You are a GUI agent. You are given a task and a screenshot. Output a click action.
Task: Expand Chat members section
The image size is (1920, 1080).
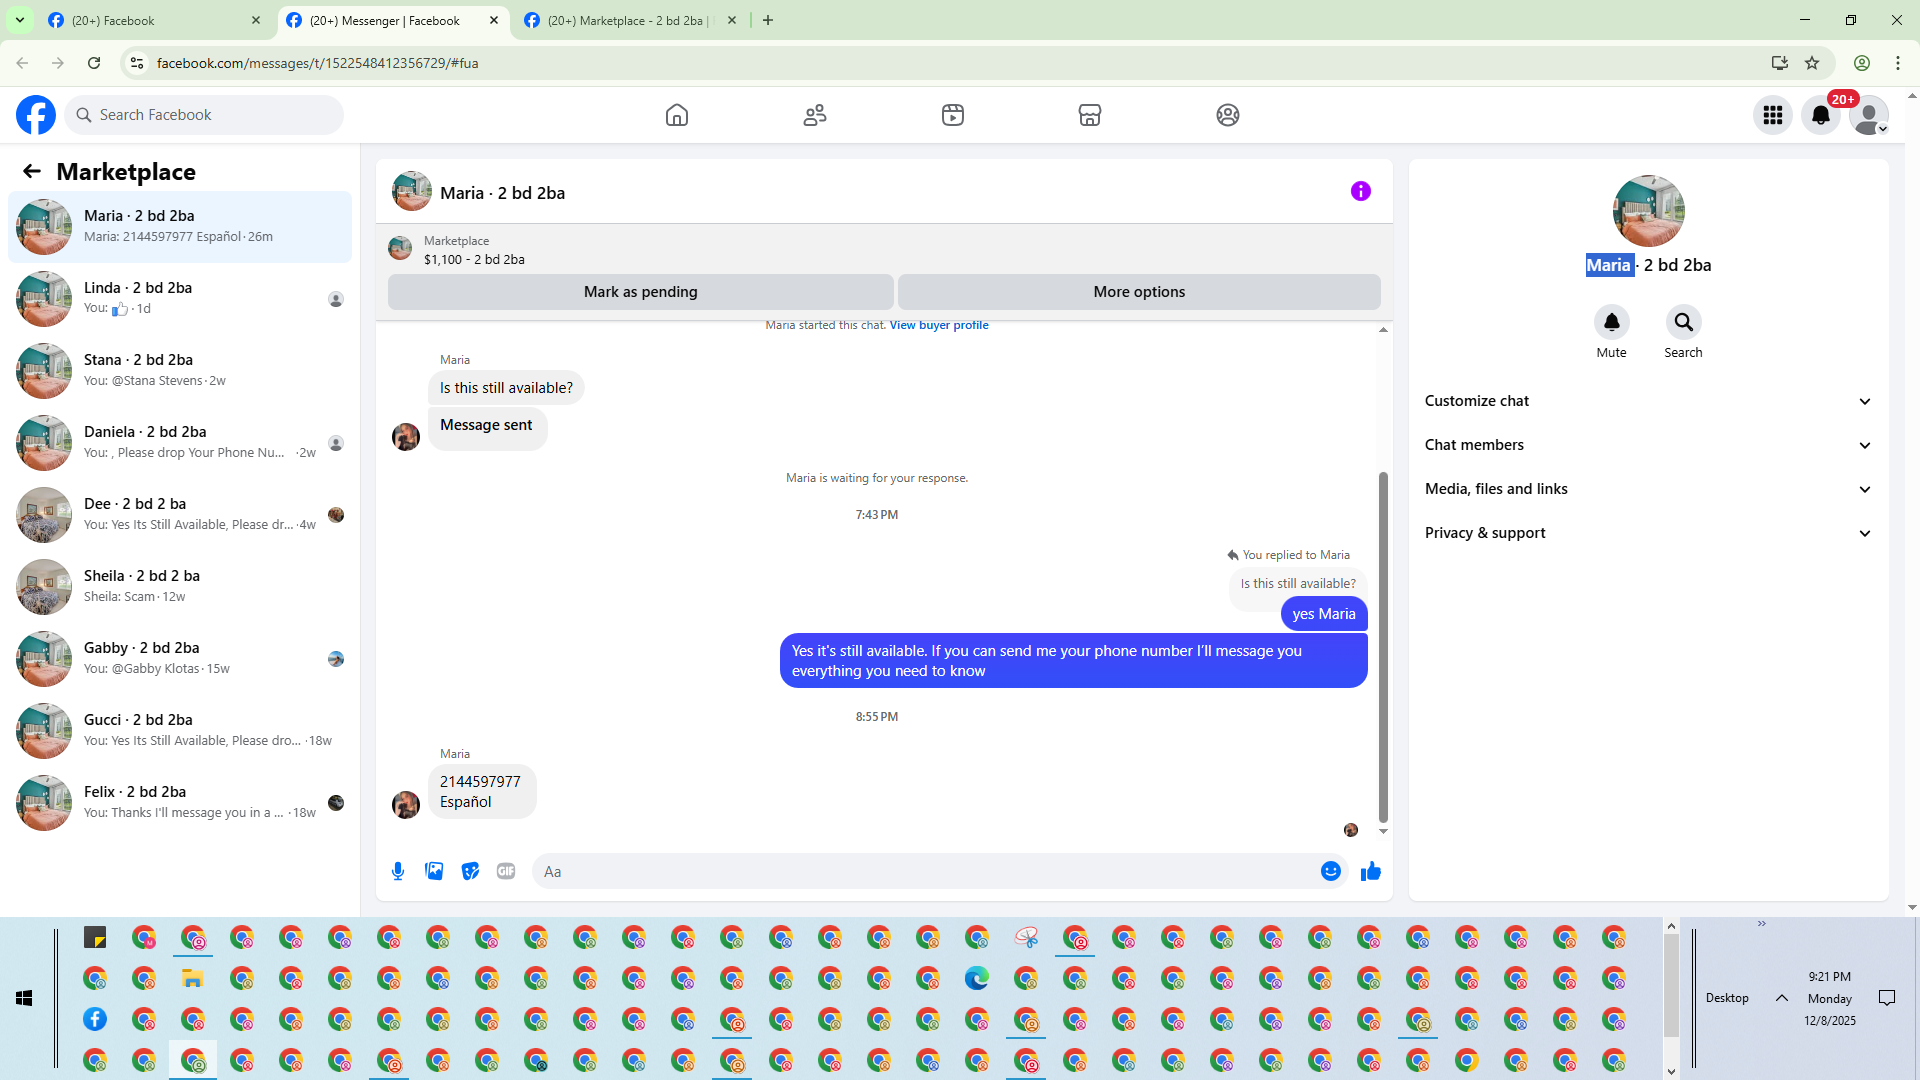pyautogui.click(x=1648, y=445)
